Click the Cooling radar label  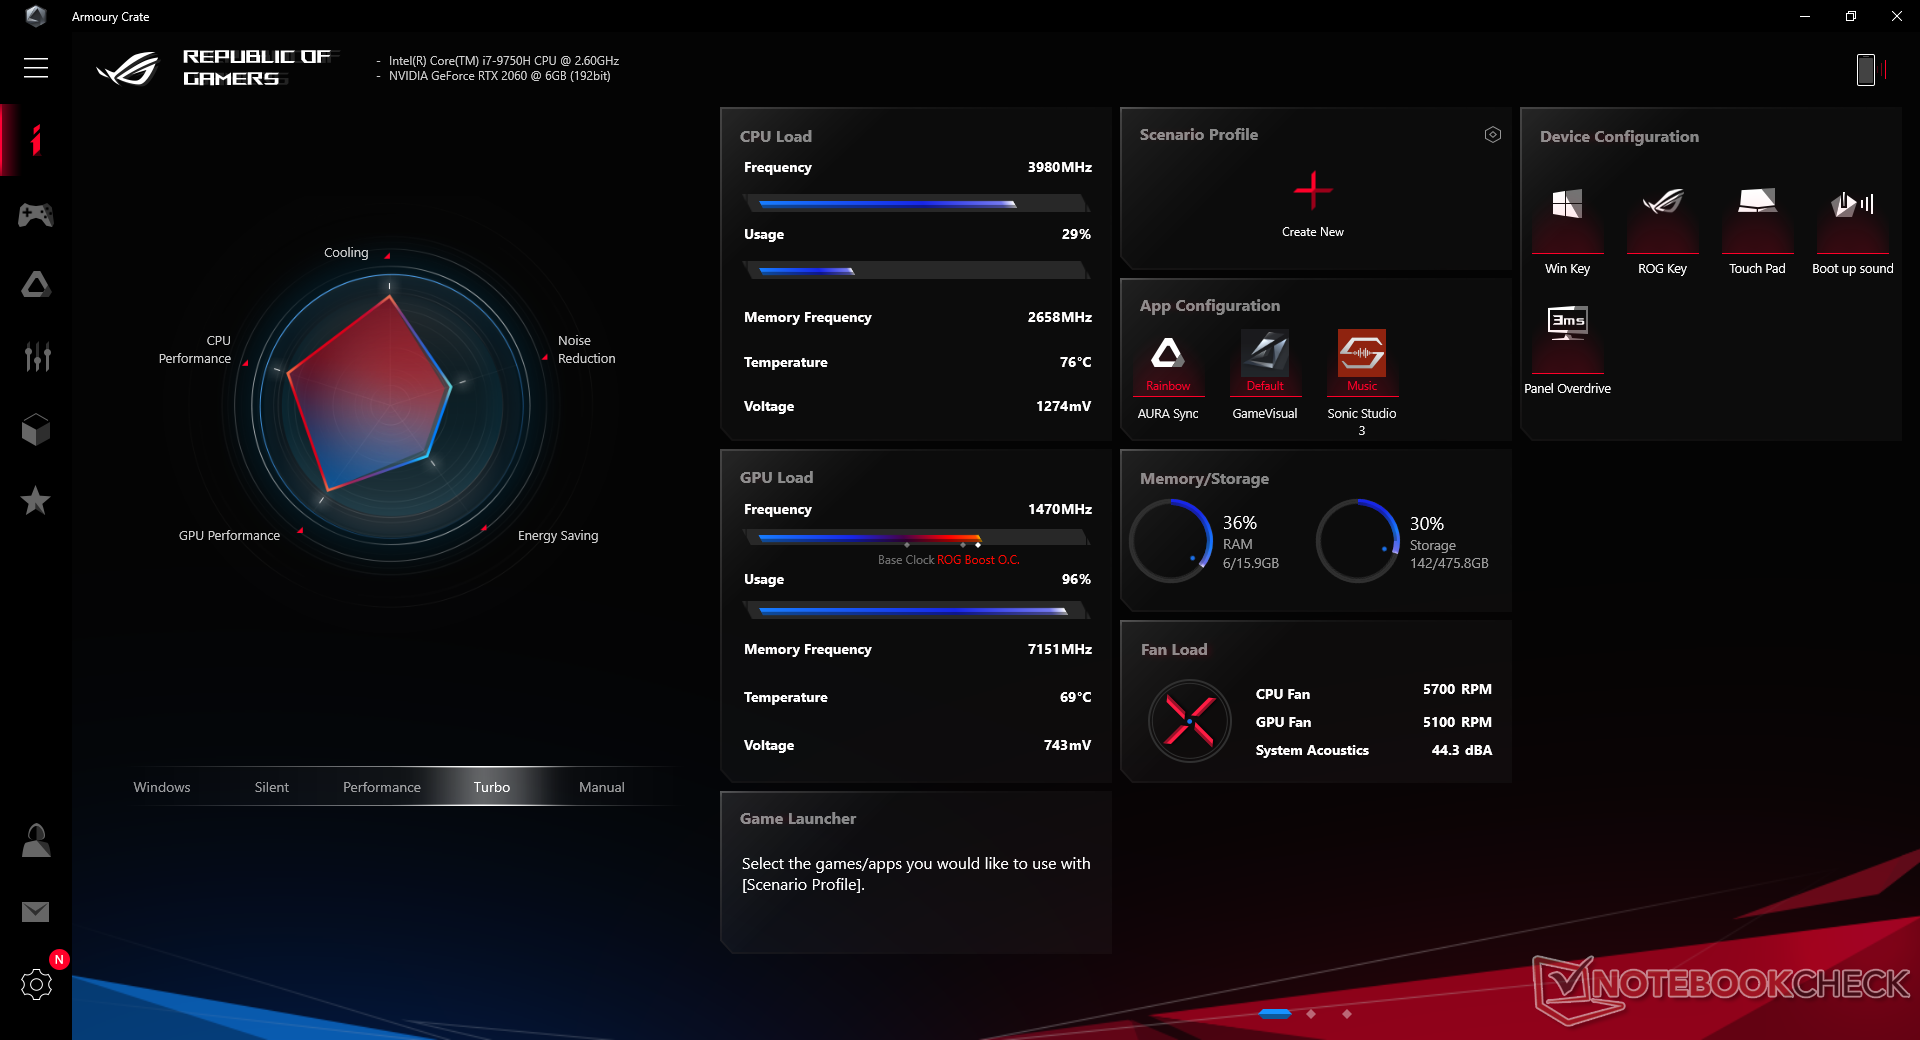click(346, 253)
